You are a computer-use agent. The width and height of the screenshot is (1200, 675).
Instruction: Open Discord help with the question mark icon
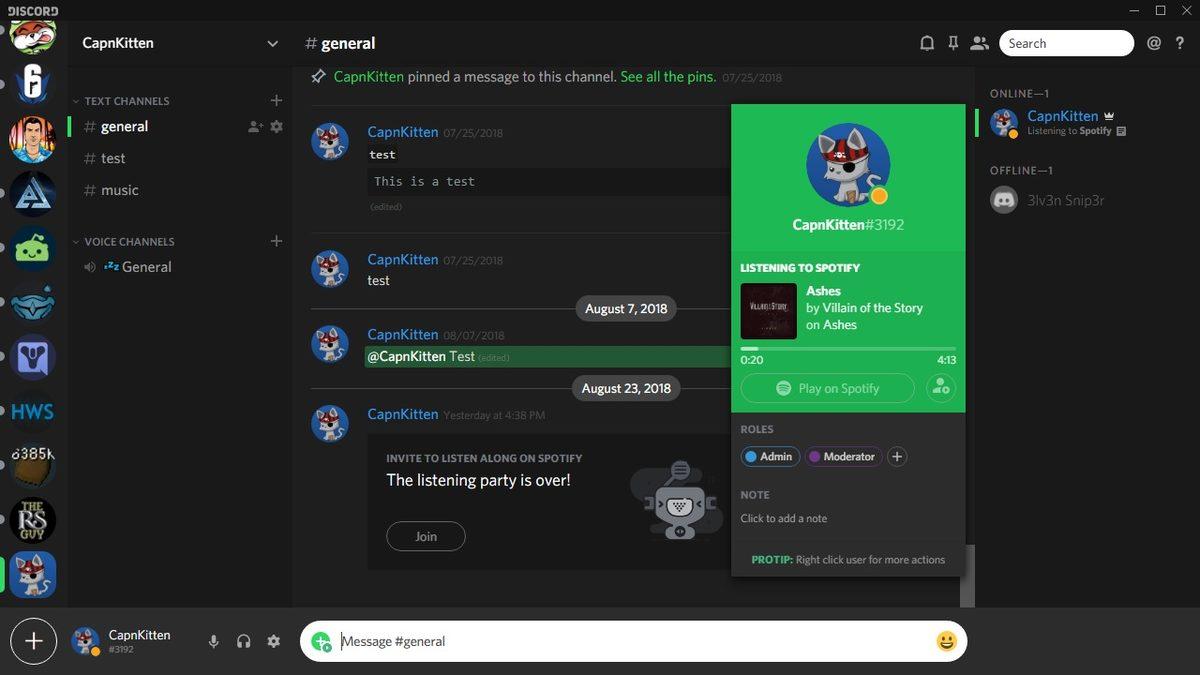[x=1180, y=43]
